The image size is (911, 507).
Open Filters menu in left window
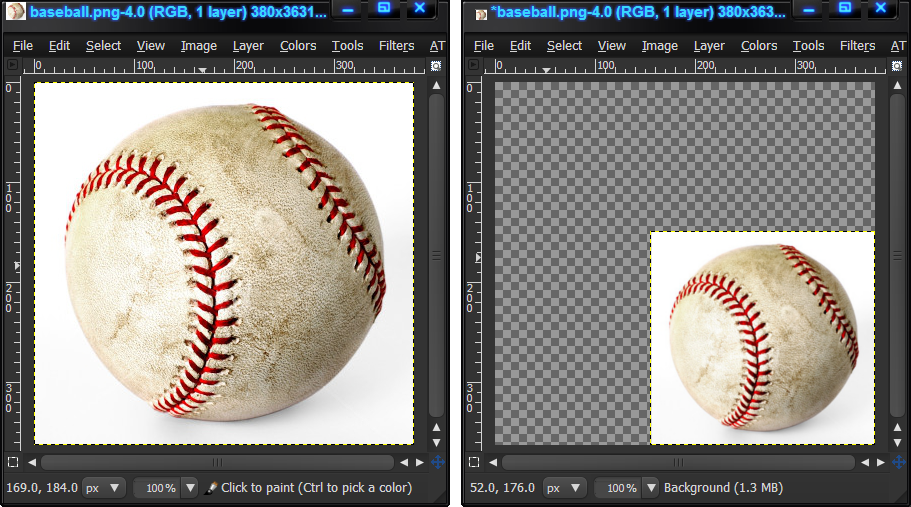click(x=397, y=46)
